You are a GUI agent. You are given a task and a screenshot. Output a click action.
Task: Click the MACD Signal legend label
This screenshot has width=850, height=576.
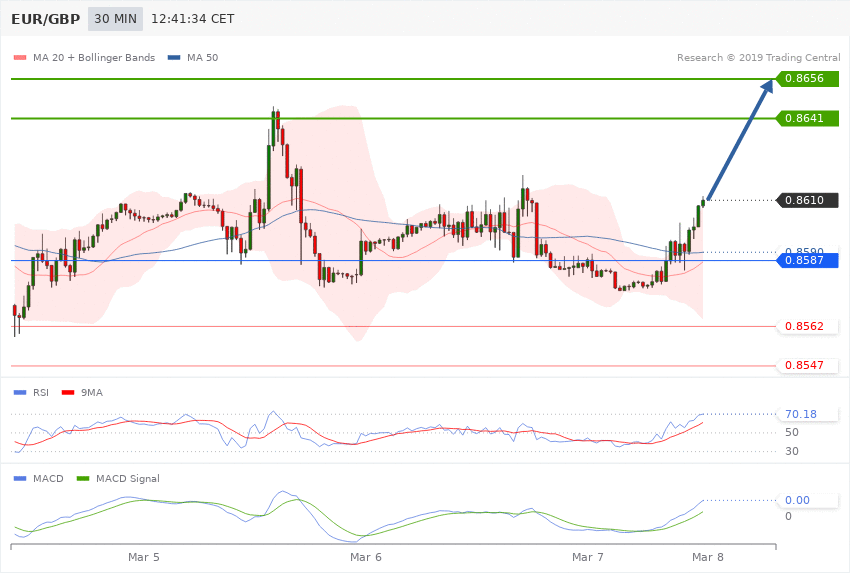click(x=128, y=478)
